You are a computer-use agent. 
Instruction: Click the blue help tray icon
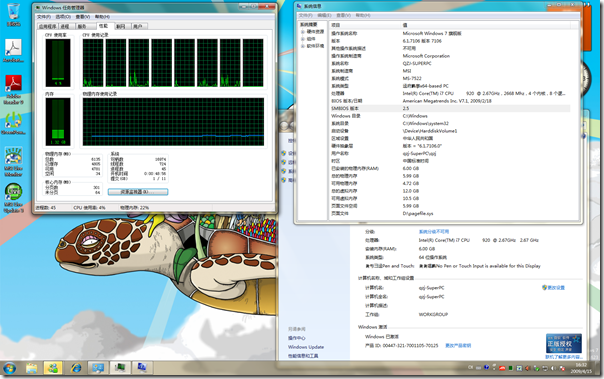(486, 368)
